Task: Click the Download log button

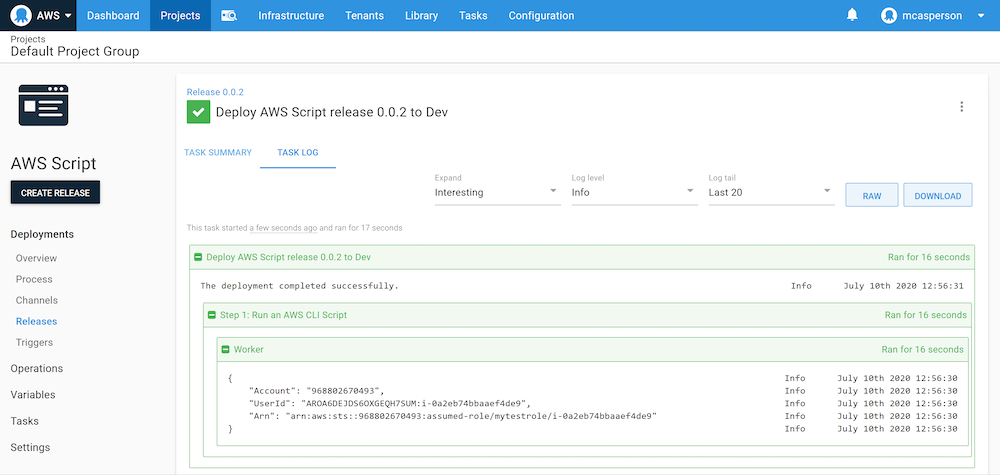Action: coord(937,196)
